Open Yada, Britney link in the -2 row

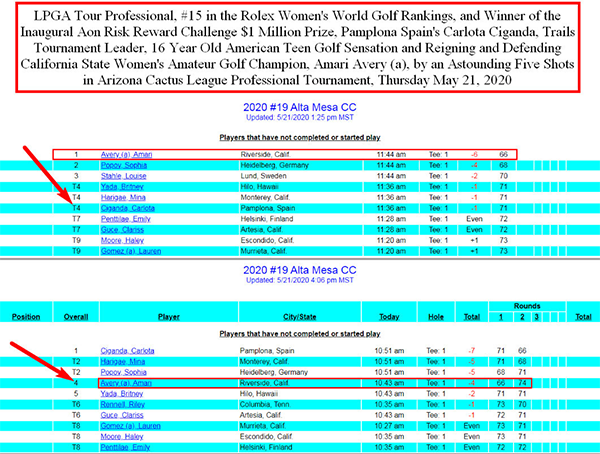click(x=122, y=394)
